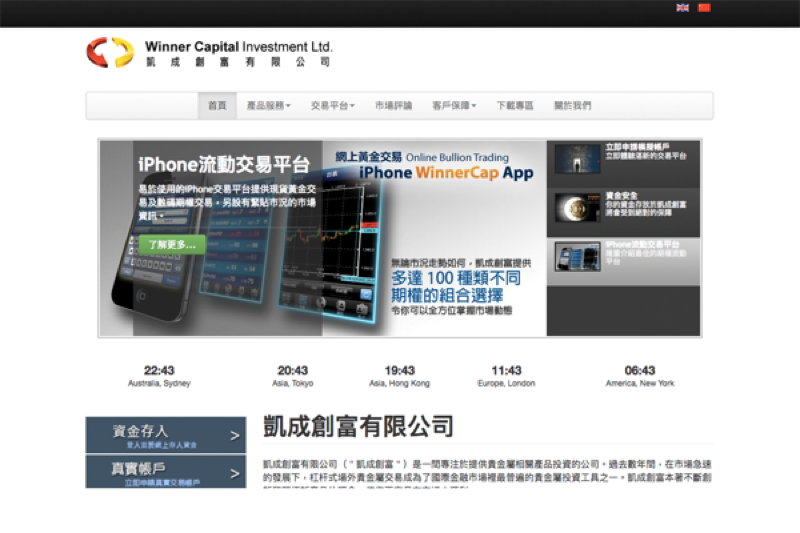Click the 真實帳戶 sidebar button
The width and height of the screenshot is (800, 533).
click(166, 472)
